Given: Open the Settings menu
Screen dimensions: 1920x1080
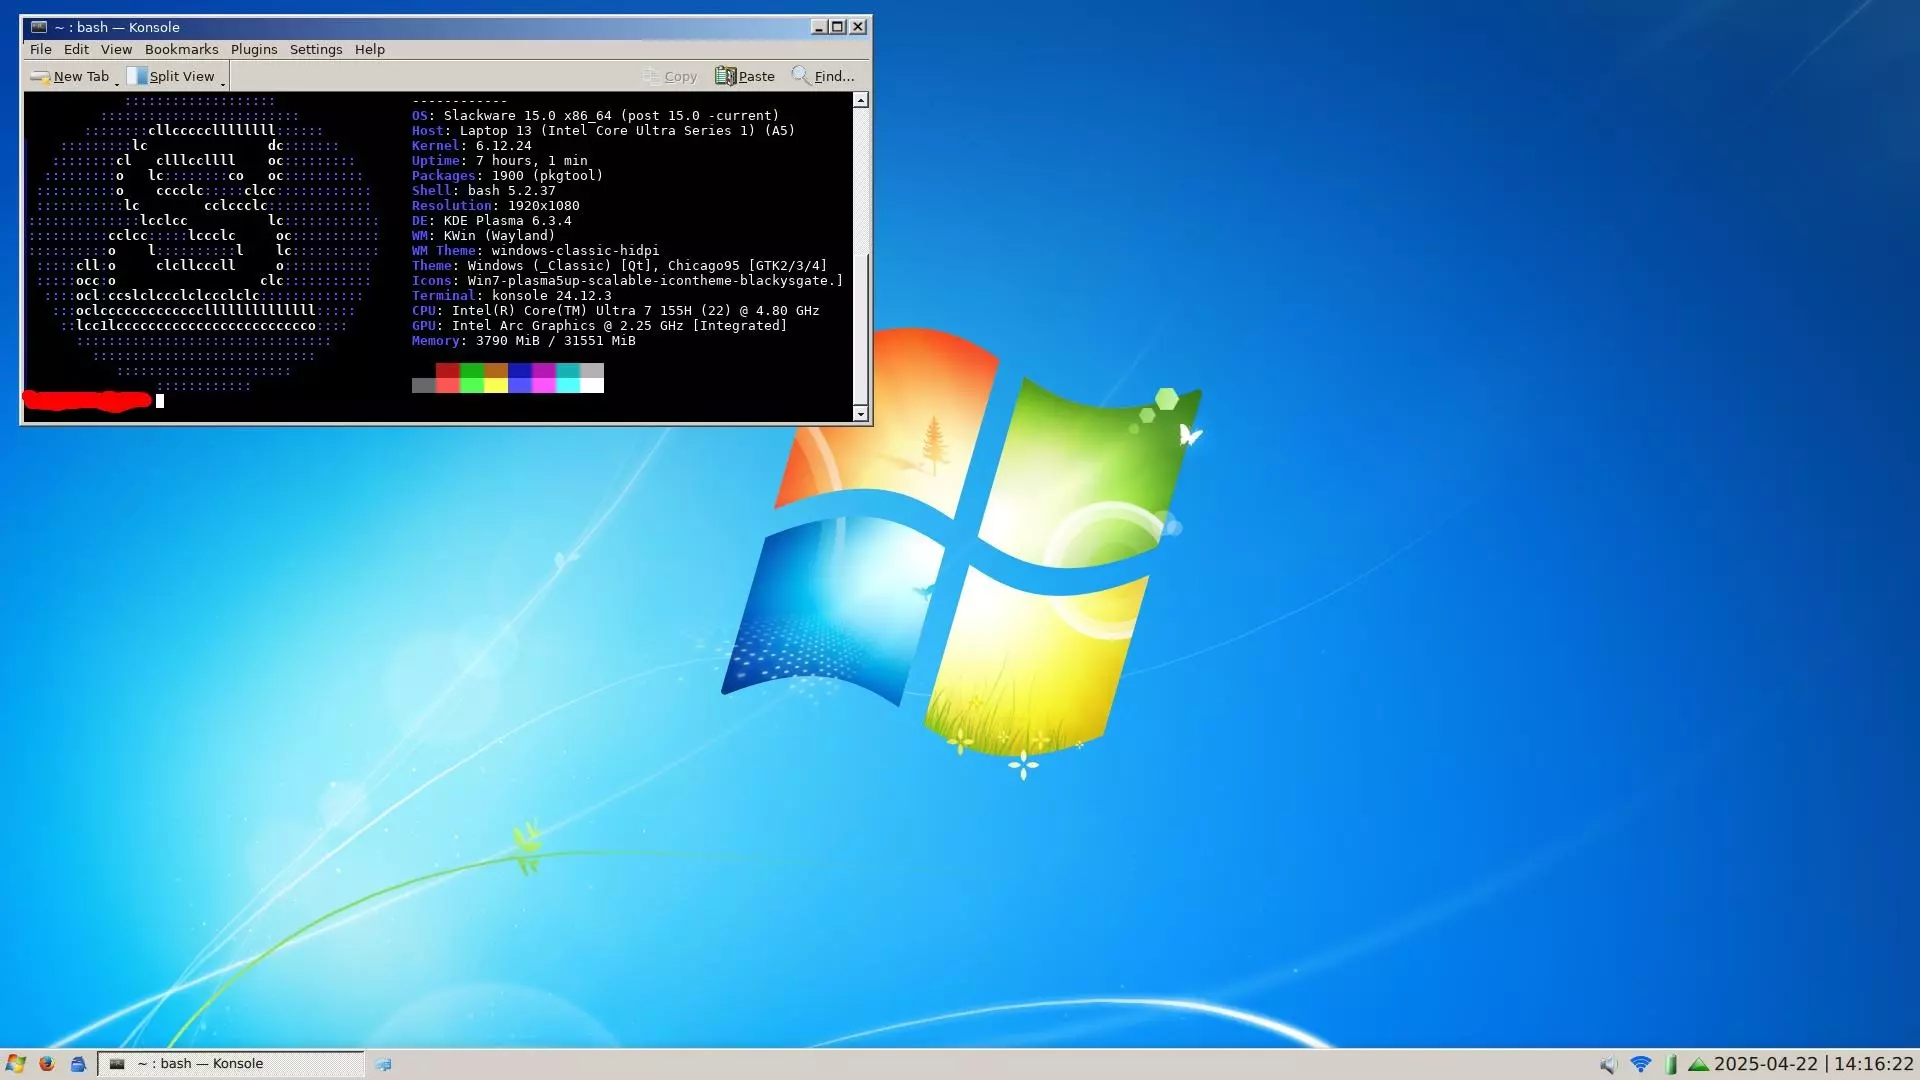Looking at the screenshot, I should pos(316,49).
